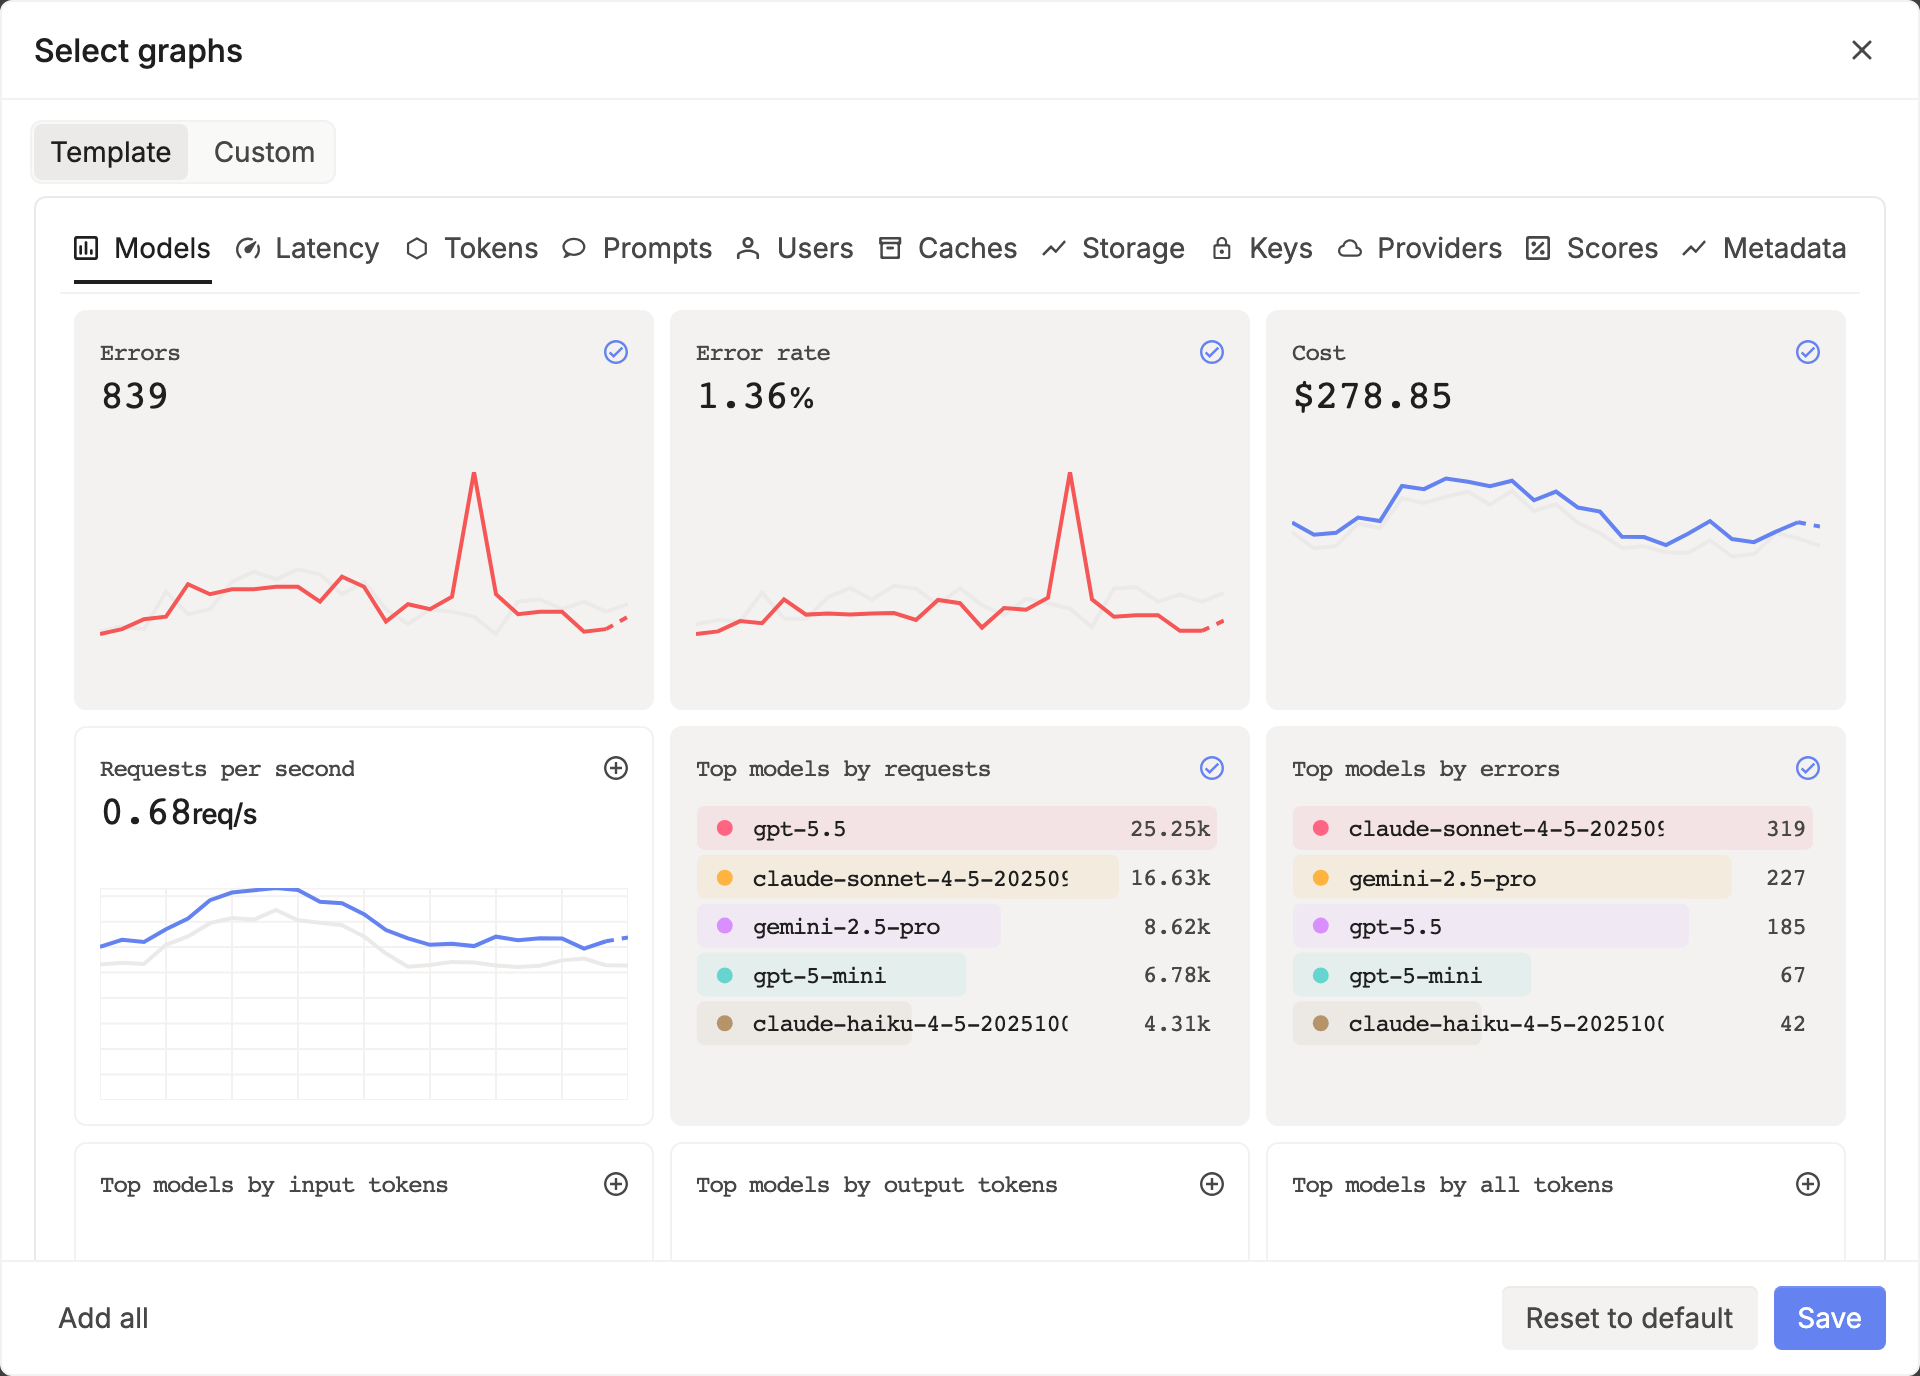Deselect the Cost graph checkmark
The width and height of the screenshot is (1920, 1376).
[1808, 352]
